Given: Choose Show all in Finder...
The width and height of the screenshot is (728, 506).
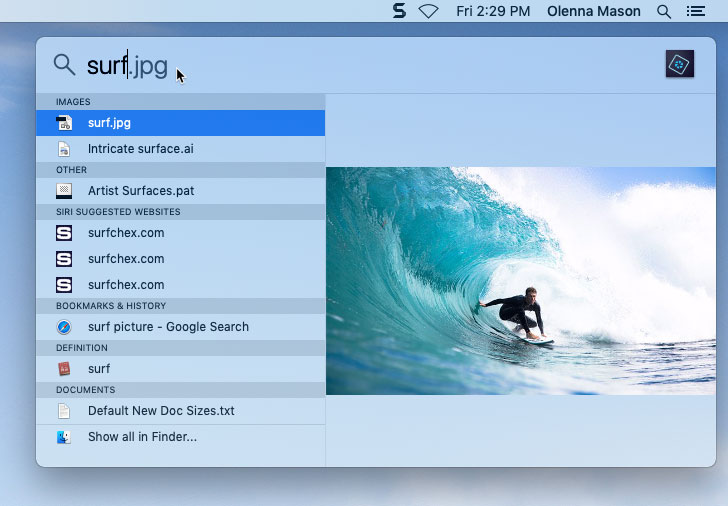Looking at the screenshot, I should click(x=181, y=437).
